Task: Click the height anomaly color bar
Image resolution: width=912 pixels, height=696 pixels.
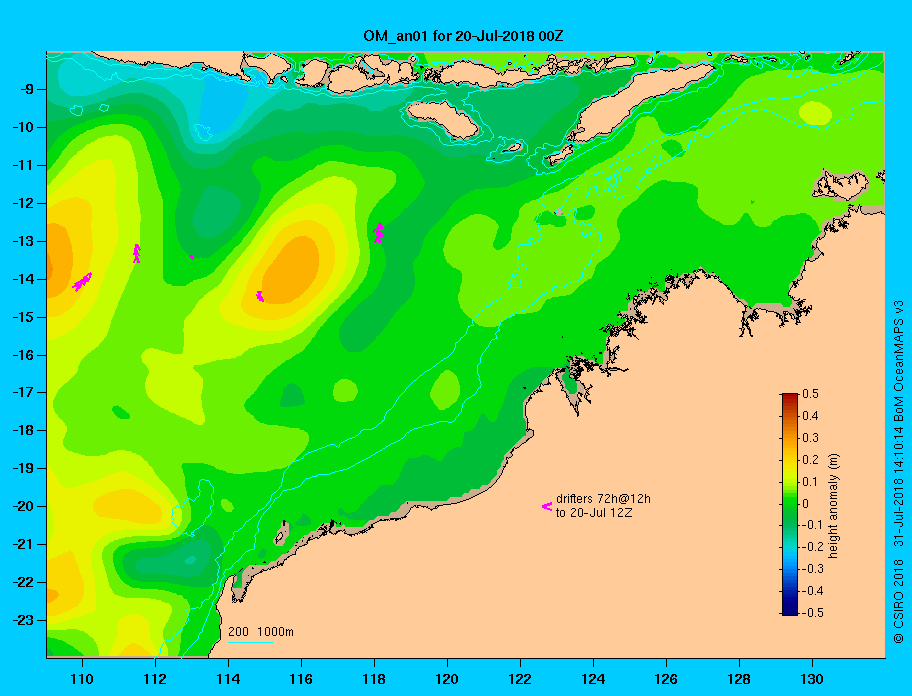Action: 790,504
